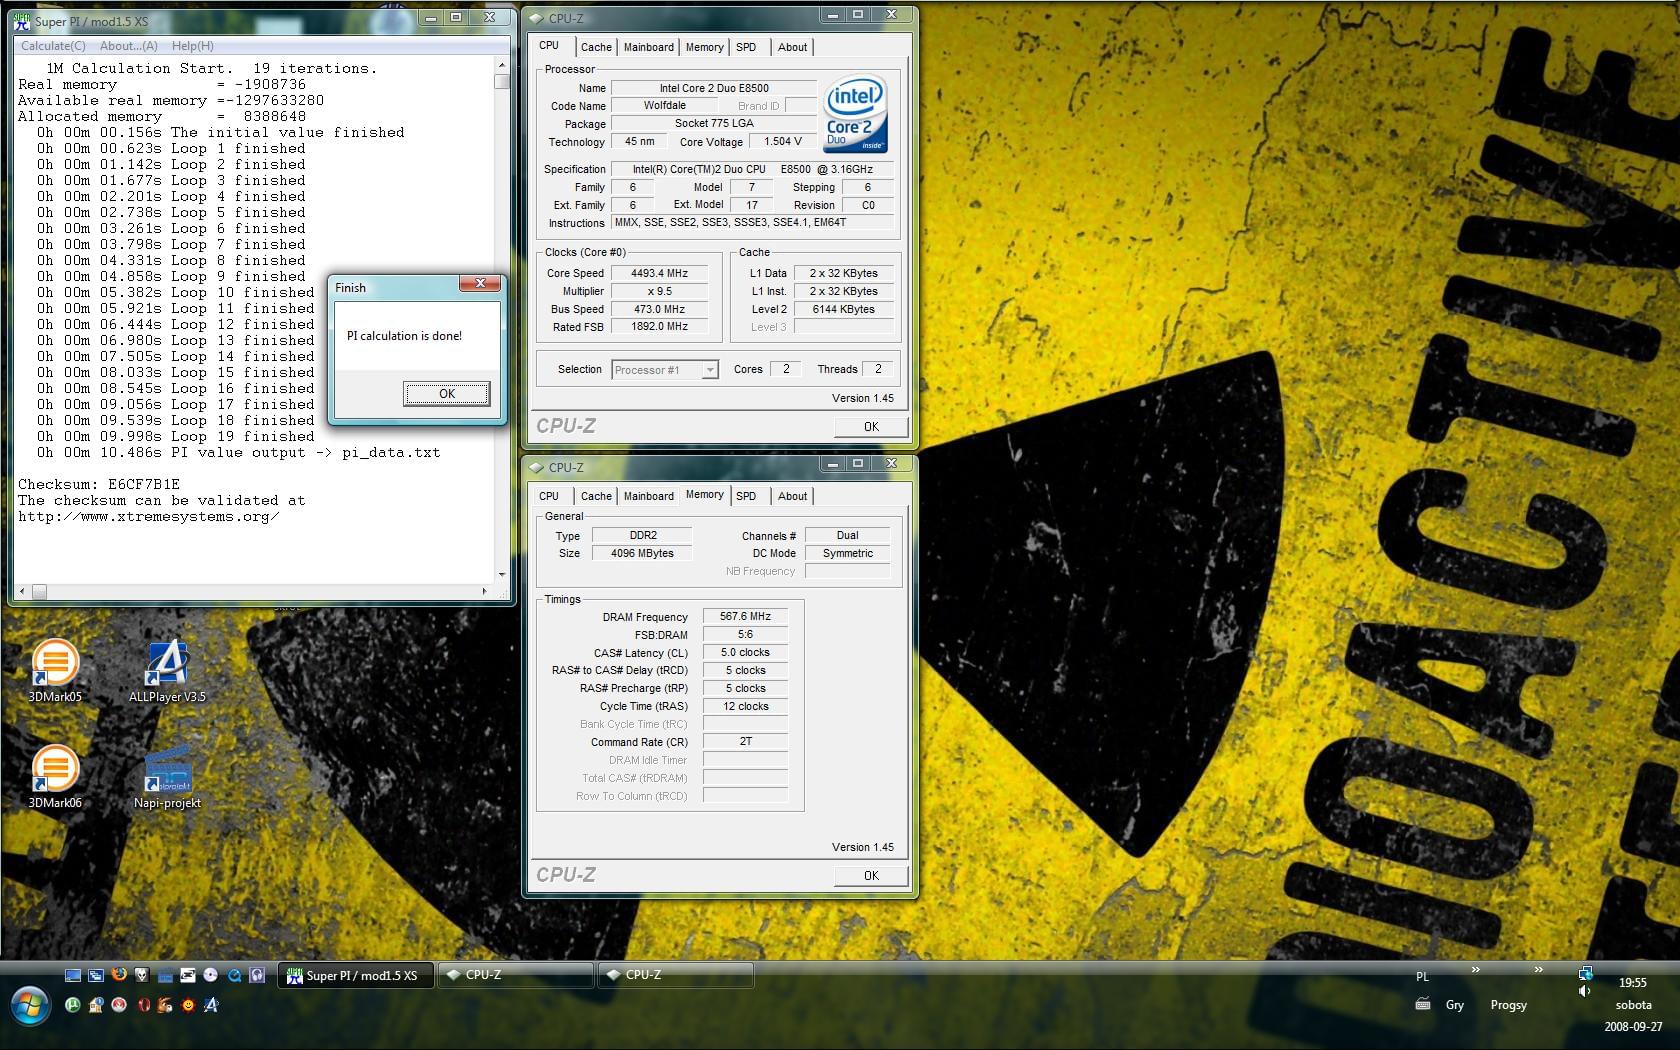Click the Windows Start orb
Screen dimensions: 1680x1050
coord(30,1005)
